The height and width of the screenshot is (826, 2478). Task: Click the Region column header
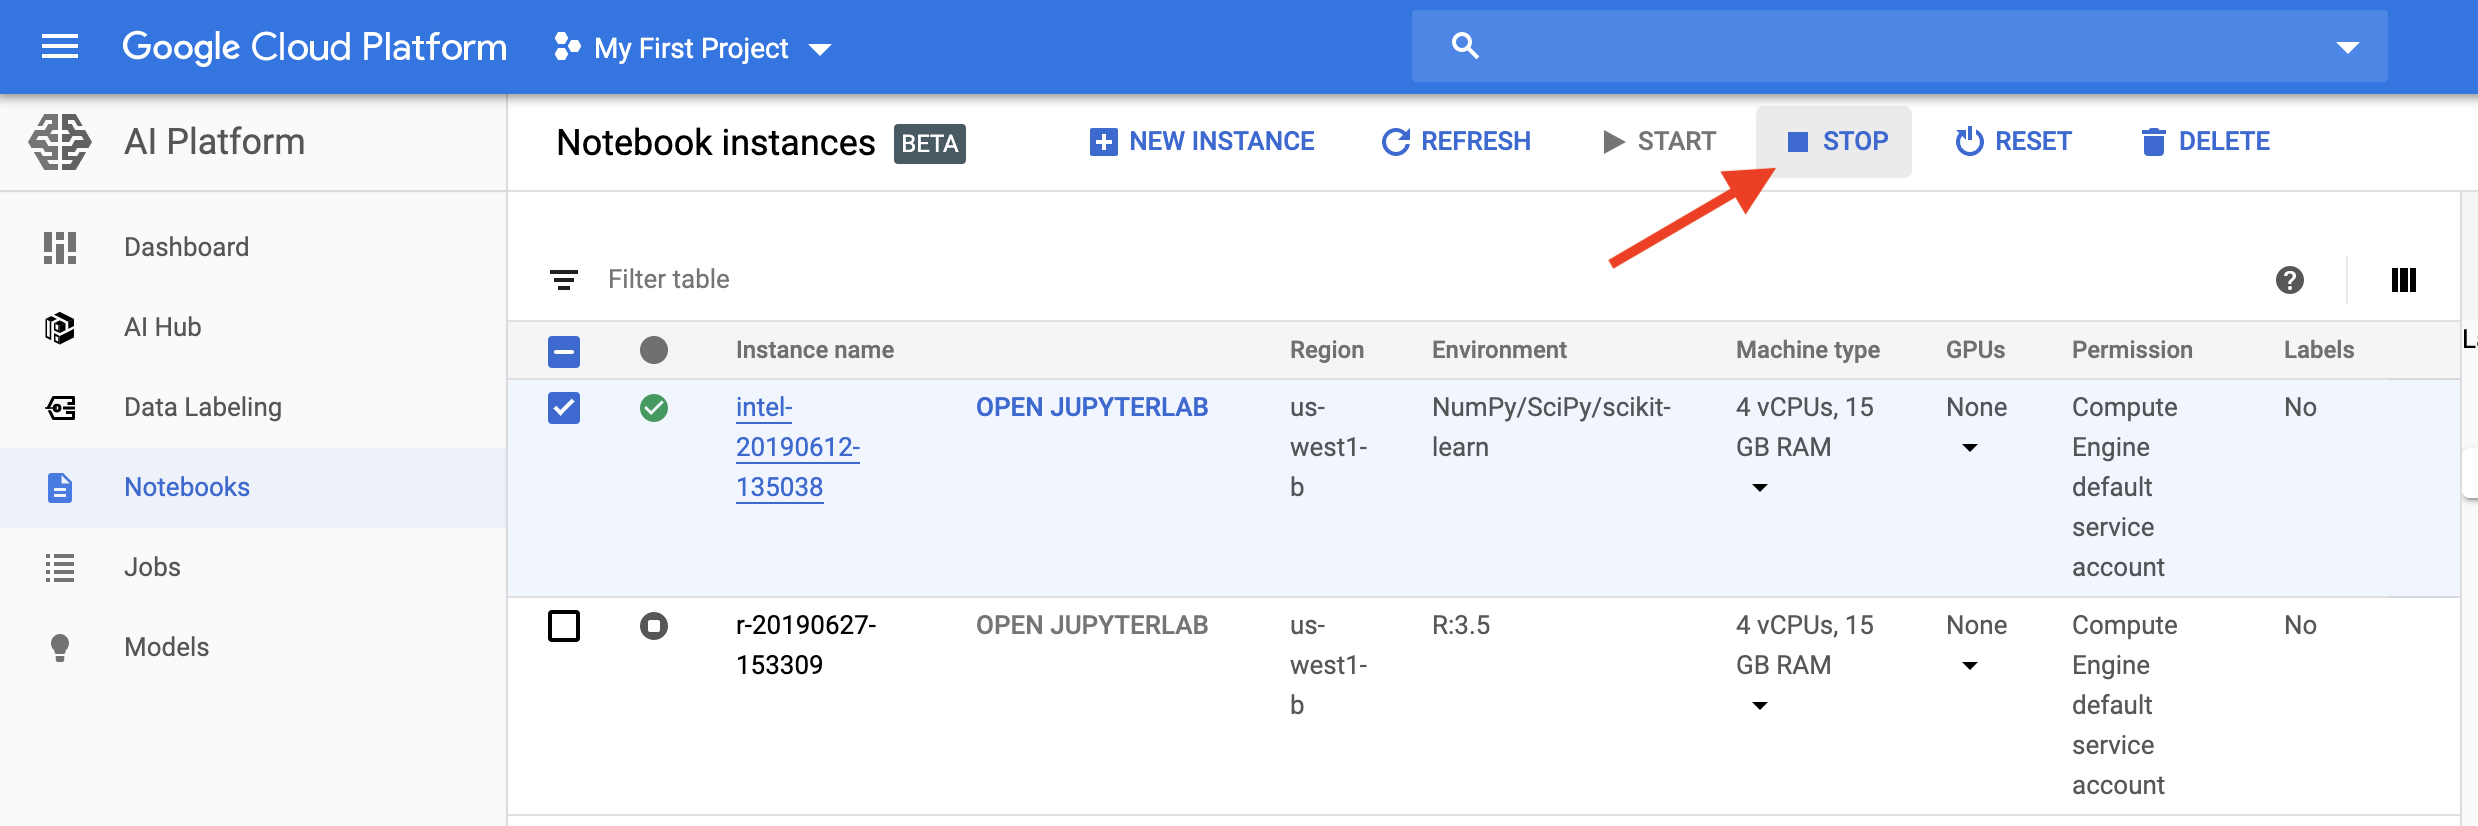point(1326,350)
